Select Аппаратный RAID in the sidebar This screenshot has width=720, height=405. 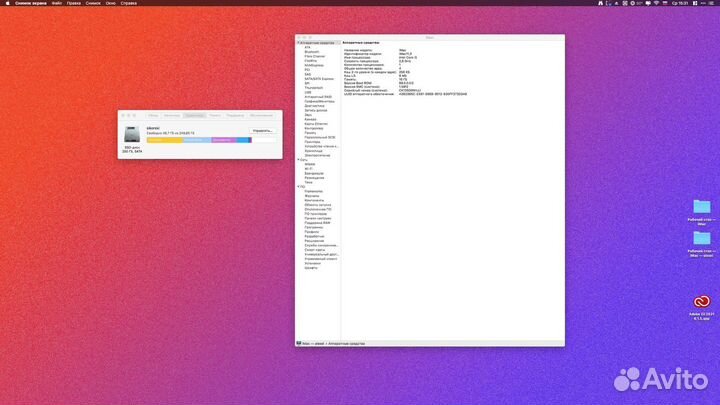(x=318, y=97)
